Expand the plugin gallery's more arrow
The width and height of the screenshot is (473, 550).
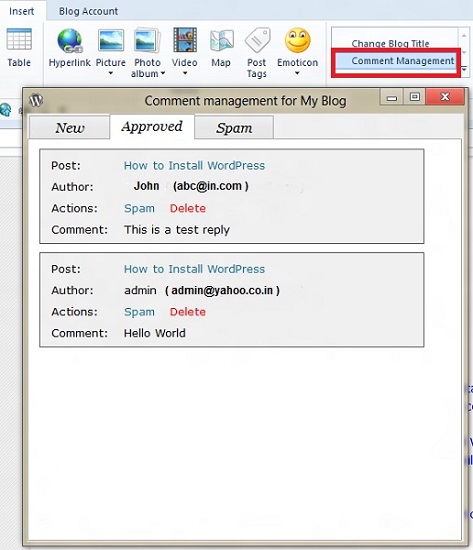pyautogui.click(x=464, y=69)
